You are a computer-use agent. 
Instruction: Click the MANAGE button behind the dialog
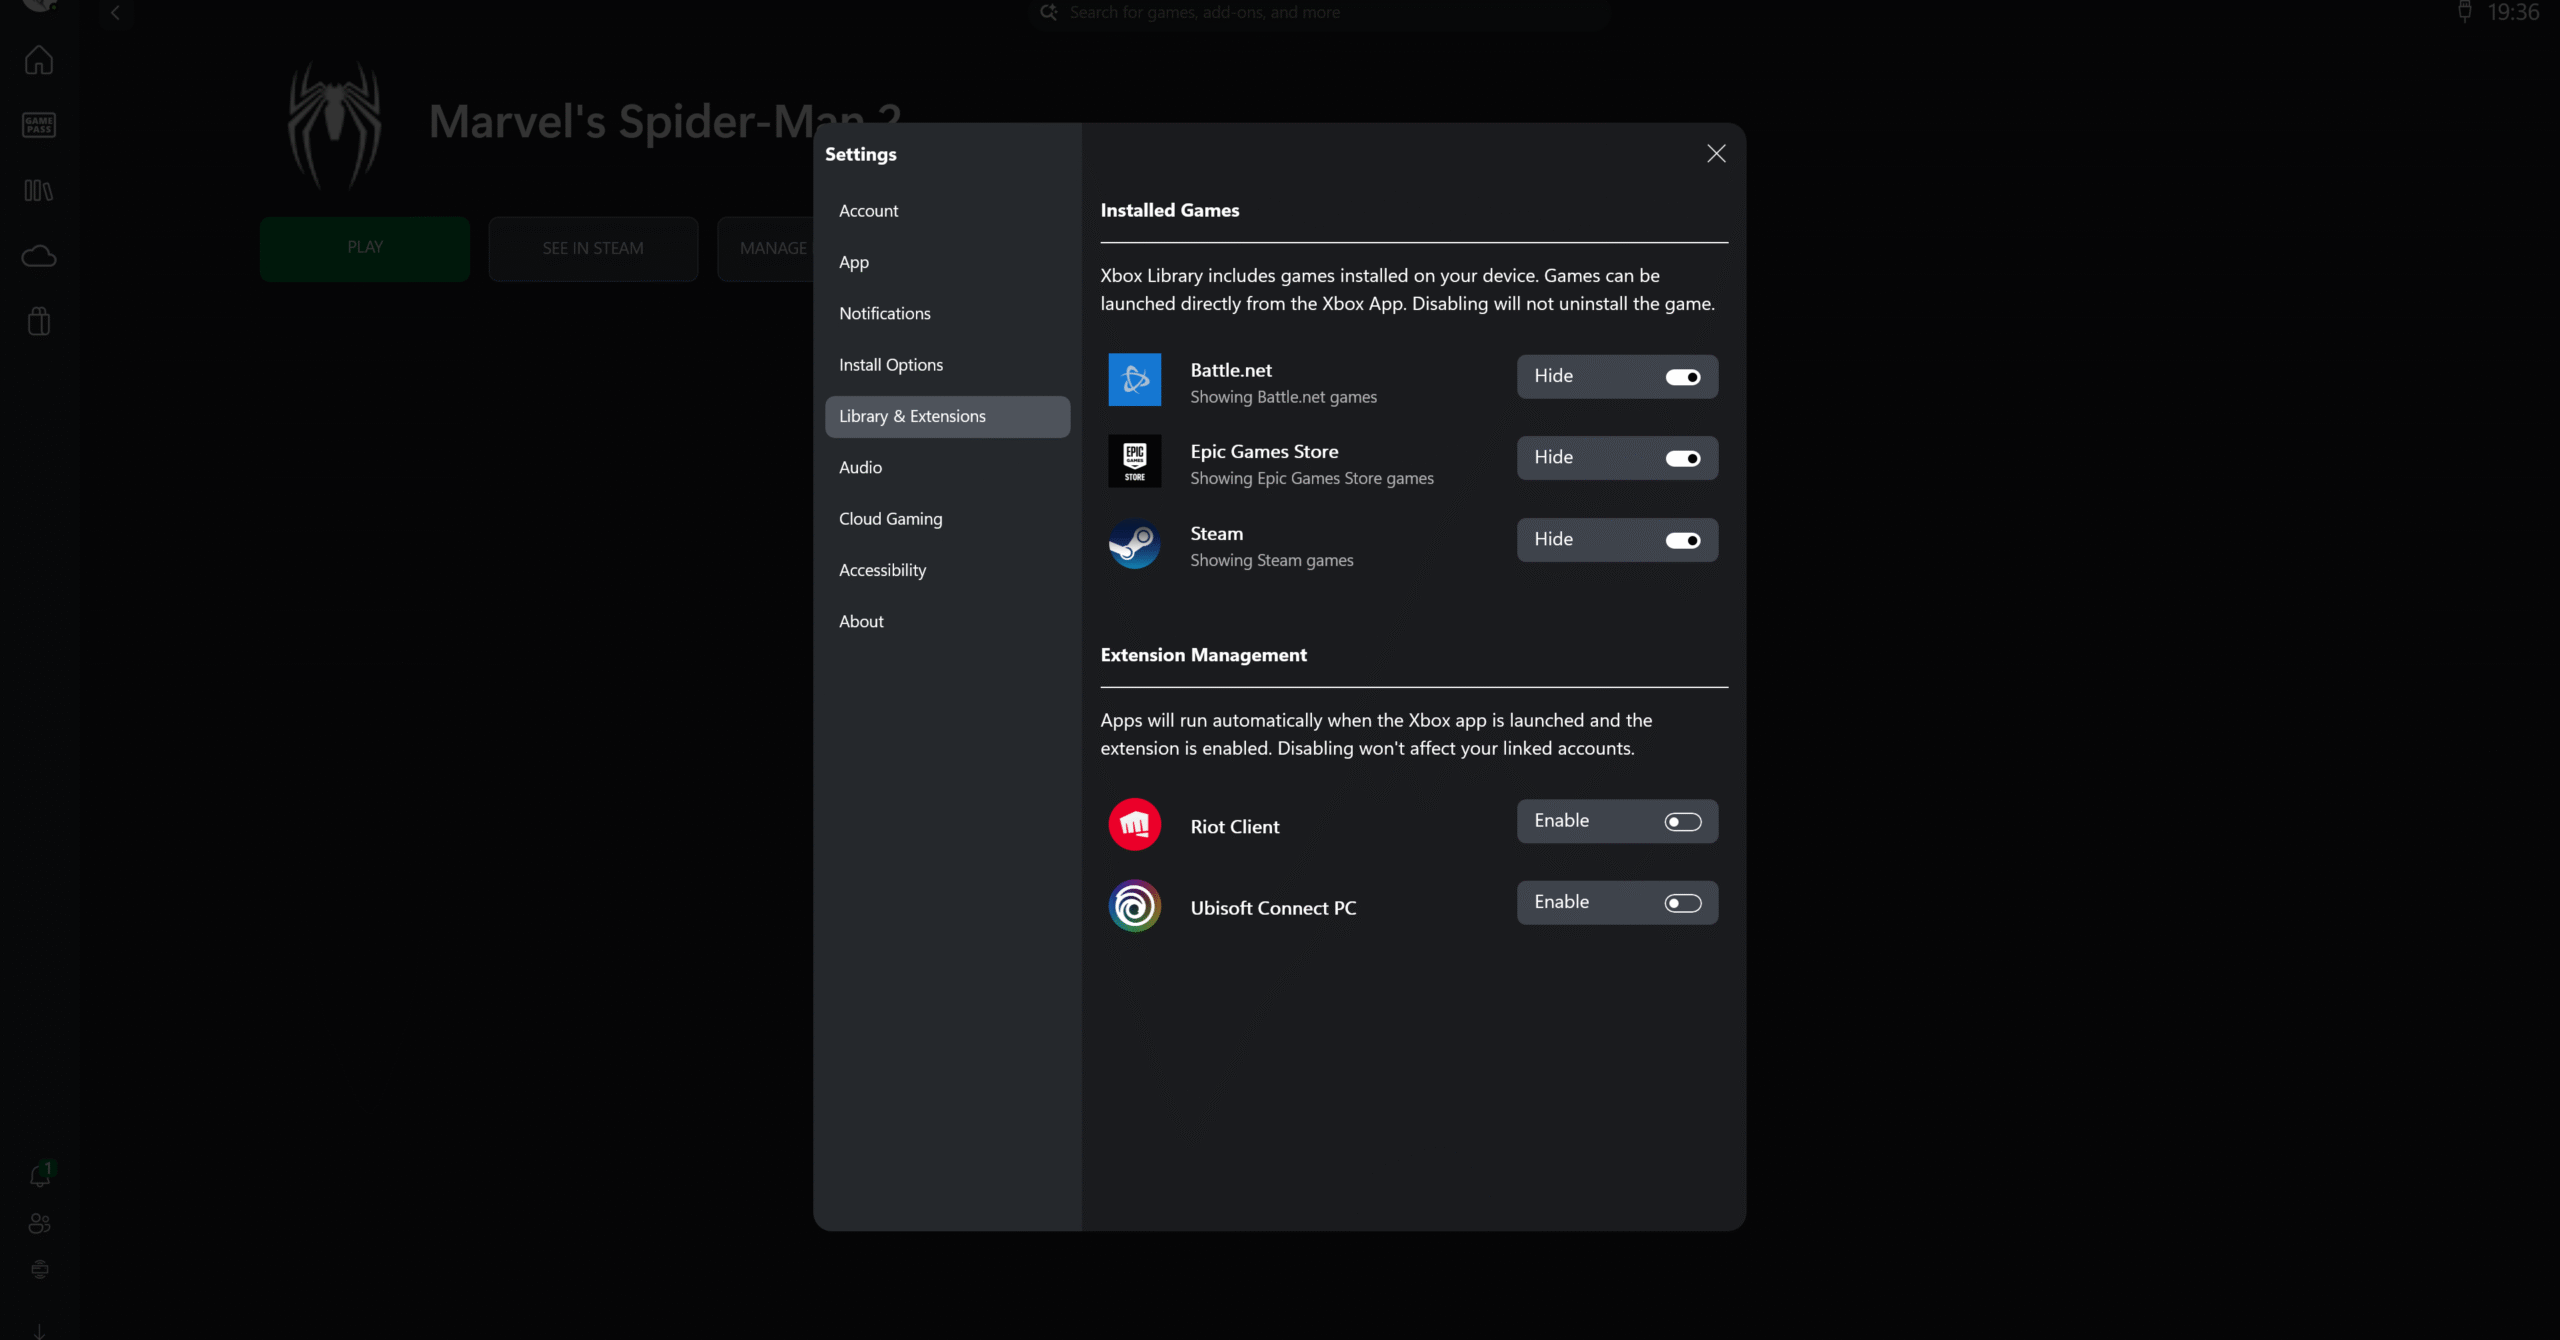coord(767,248)
